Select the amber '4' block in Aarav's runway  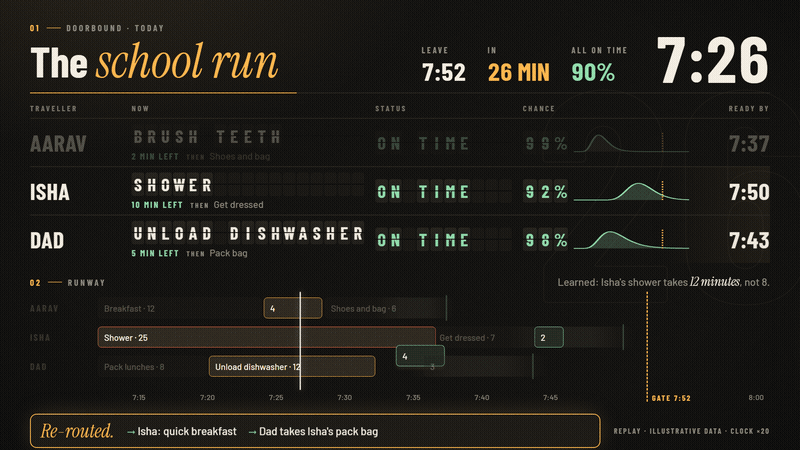(293, 309)
